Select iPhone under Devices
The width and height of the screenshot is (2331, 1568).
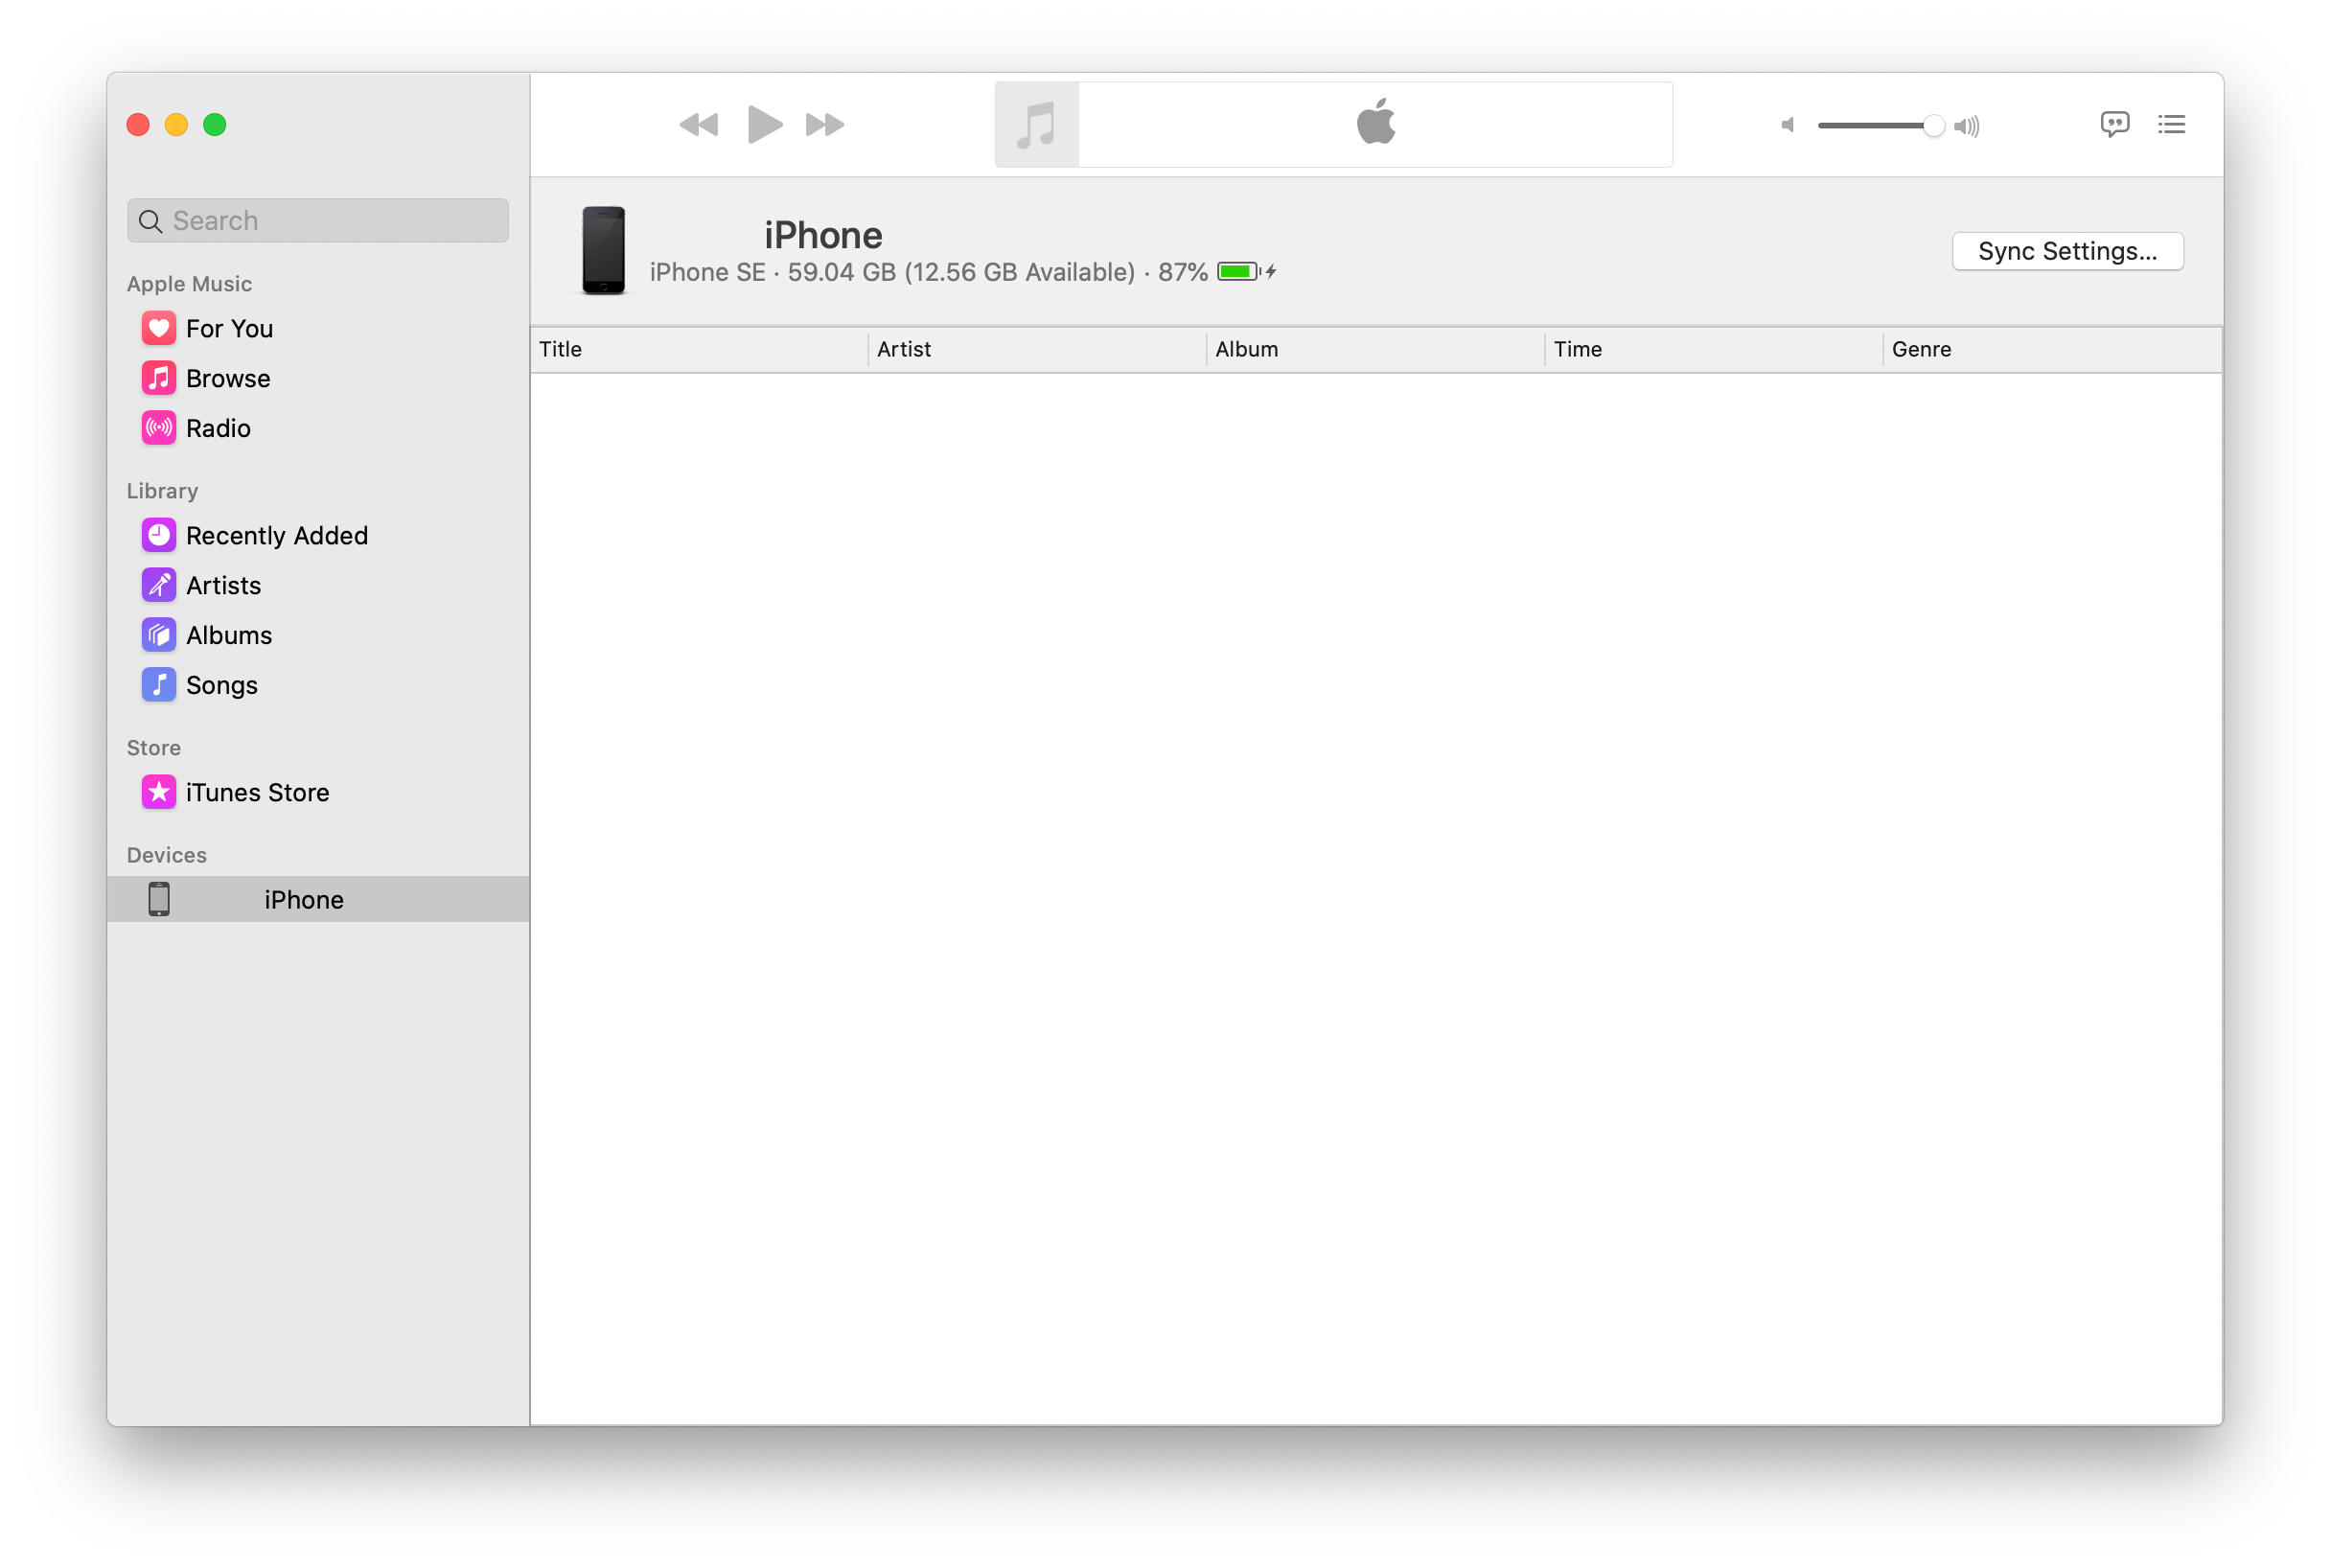(318, 900)
